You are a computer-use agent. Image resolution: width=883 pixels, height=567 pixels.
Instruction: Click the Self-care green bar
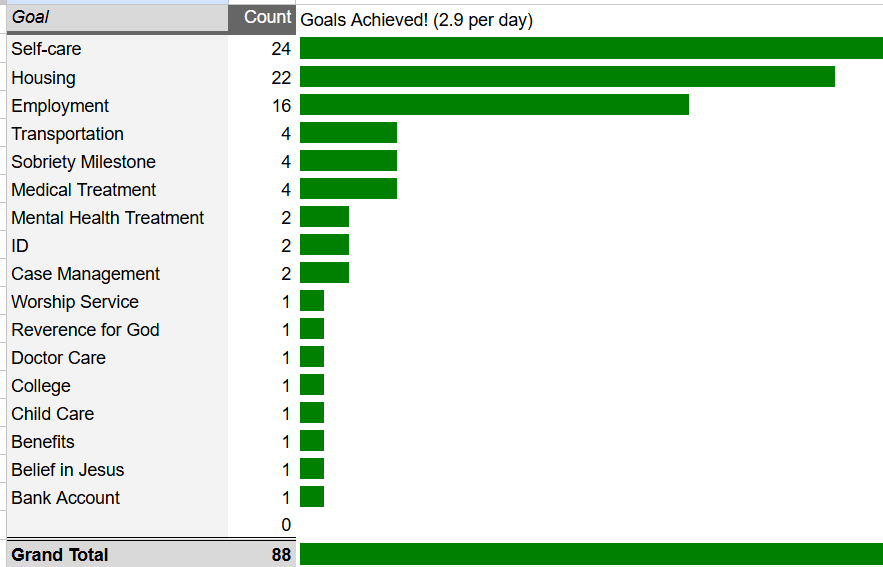pyautogui.click(x=591, y=48)
